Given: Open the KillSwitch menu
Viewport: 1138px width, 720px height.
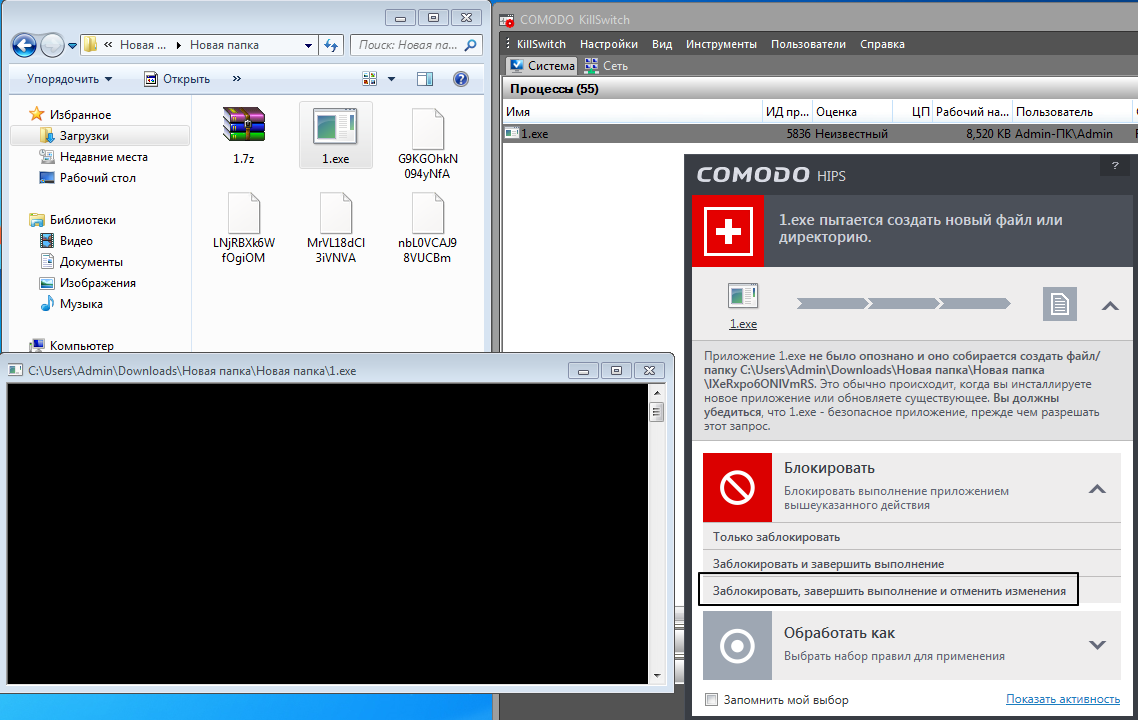Looking at the screenshot, I should click(541, 44).
